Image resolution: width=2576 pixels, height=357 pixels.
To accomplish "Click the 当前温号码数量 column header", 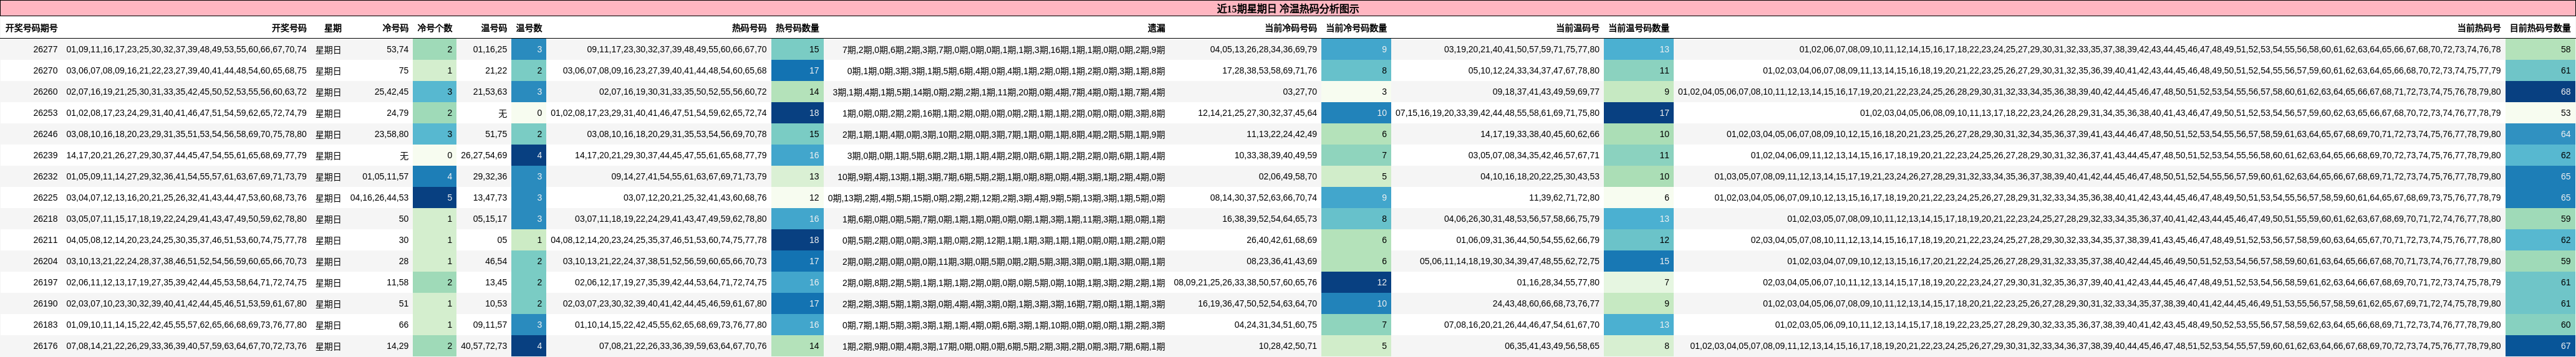I will pos(1638,28).
